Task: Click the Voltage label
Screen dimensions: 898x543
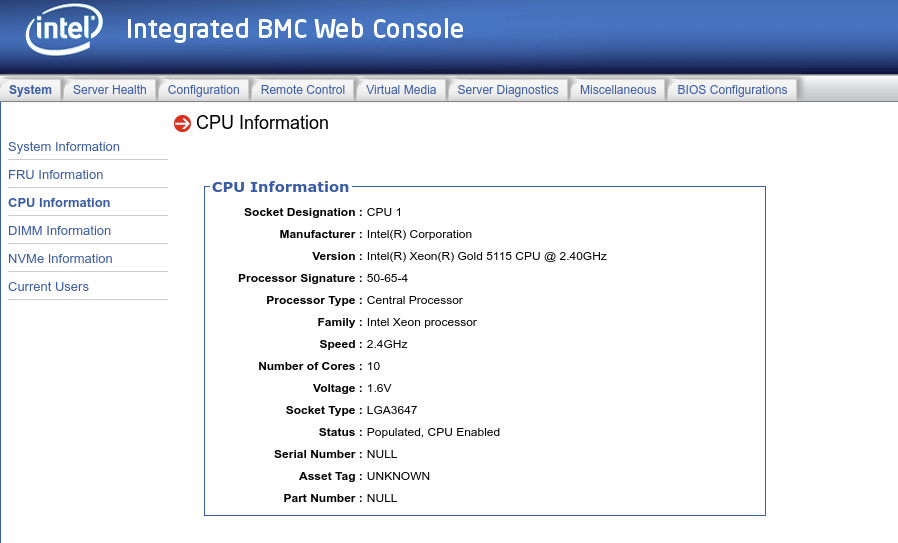Action: point(334,388)
